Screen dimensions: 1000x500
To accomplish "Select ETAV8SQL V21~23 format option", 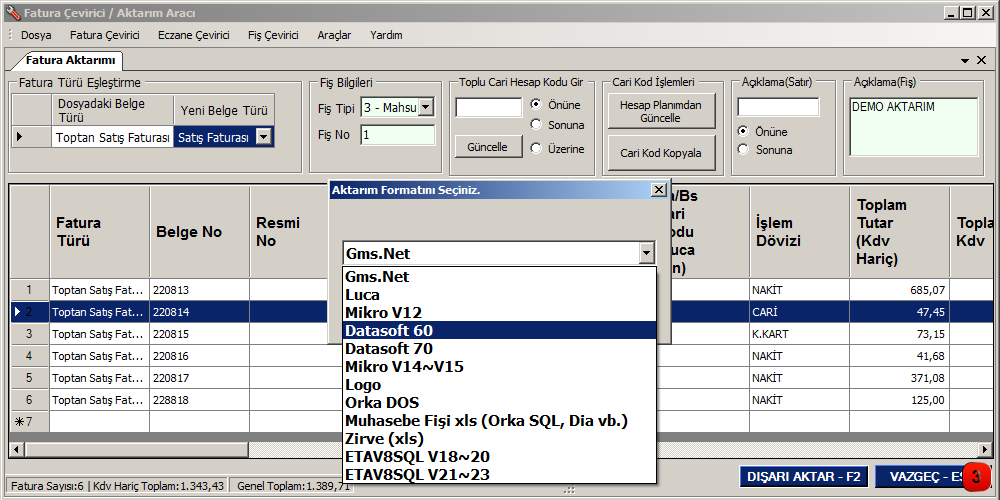I will point(499,474).
